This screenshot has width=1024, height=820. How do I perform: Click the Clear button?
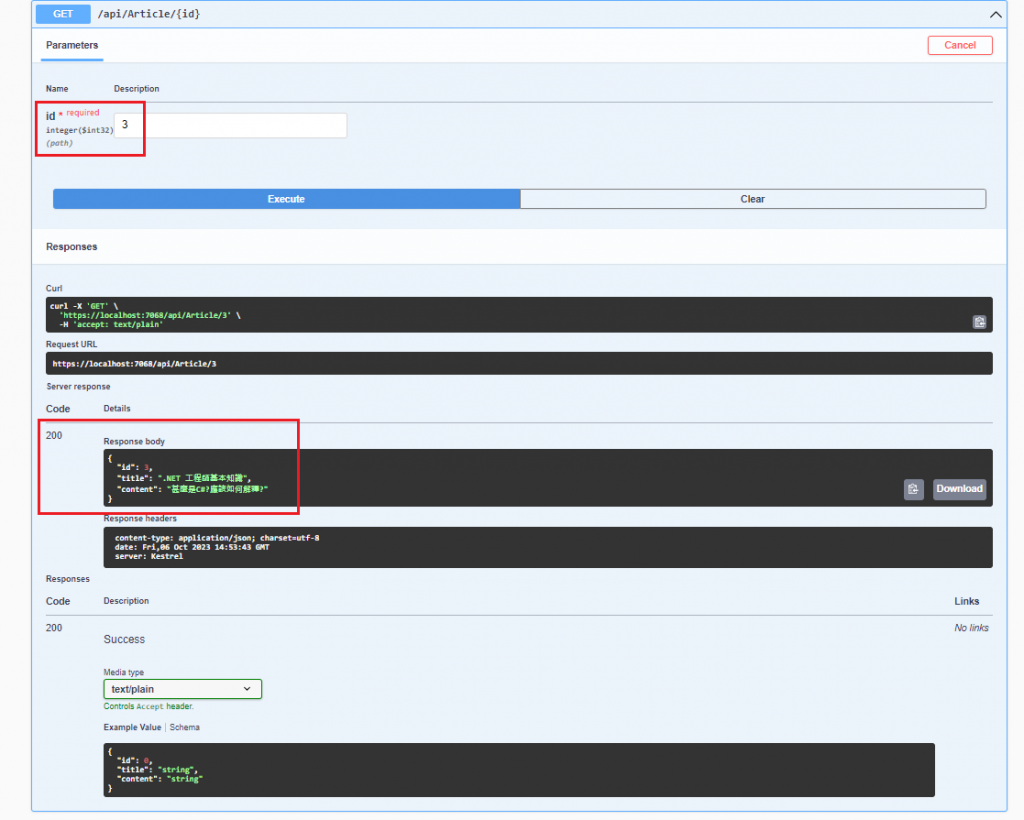click(752, 199)
